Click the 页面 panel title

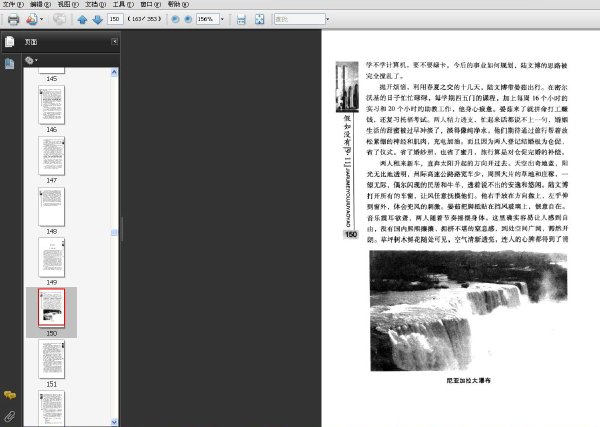point(31,42)
